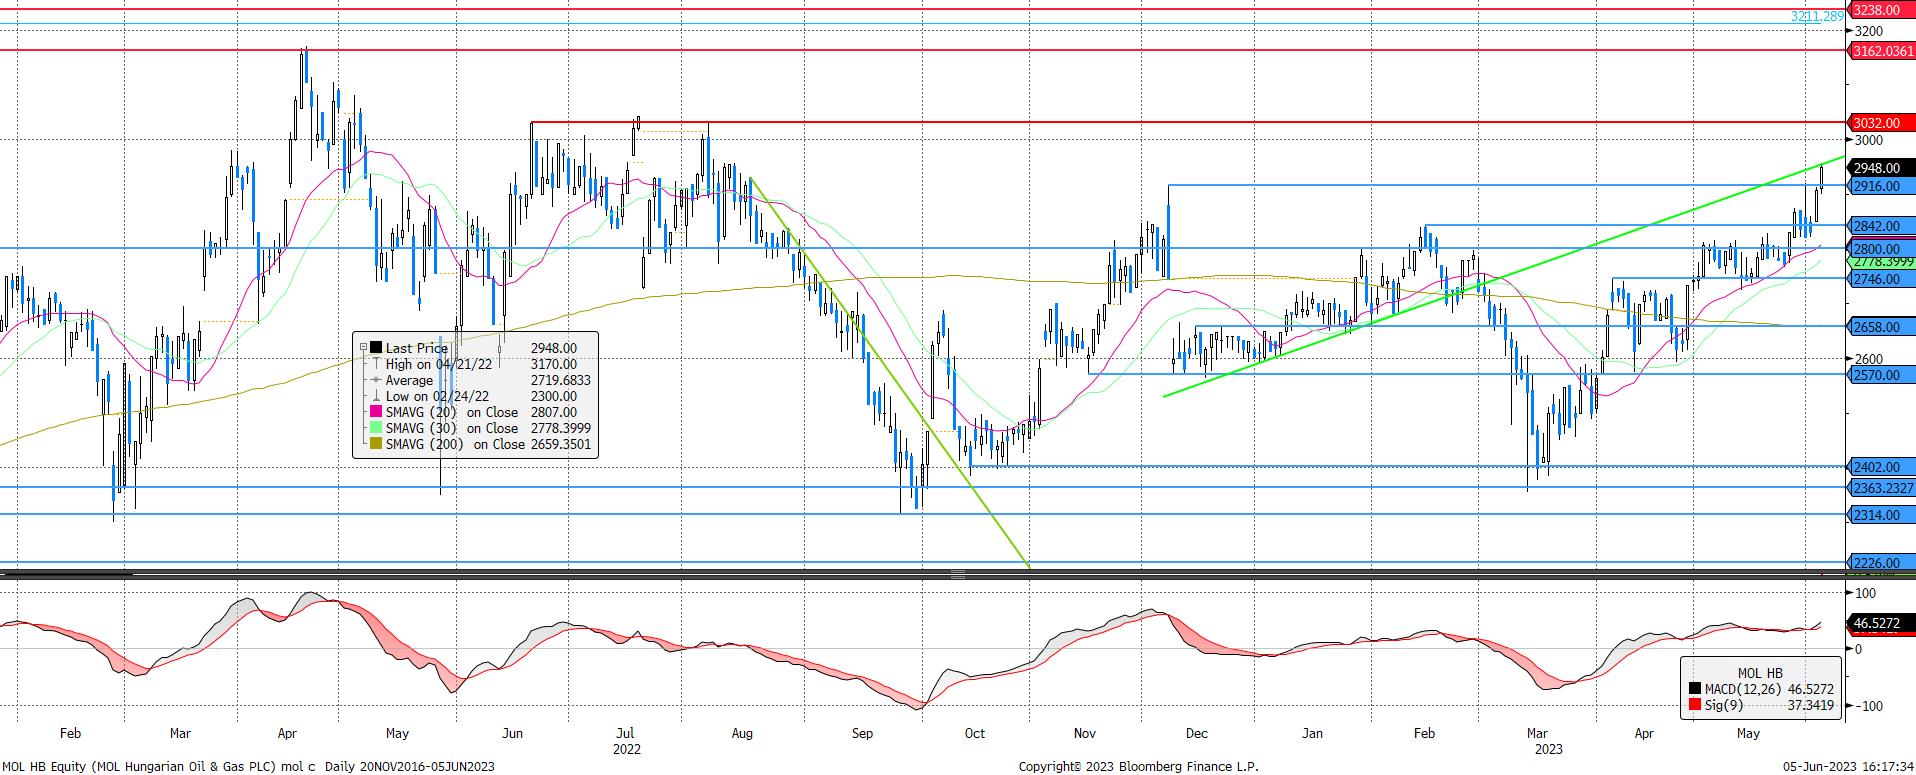Click the Dec month label on the time axis
This screenshot has height=775, width=1916.
[x=1196, y=733]
